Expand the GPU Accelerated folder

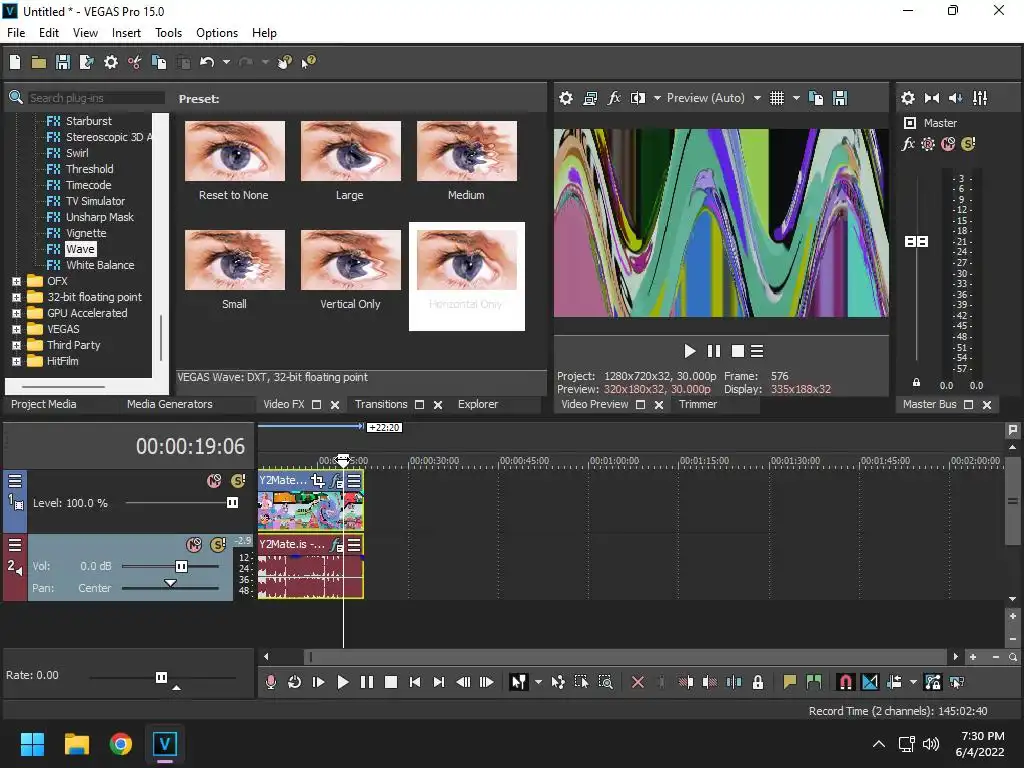(x=16, y=313)
